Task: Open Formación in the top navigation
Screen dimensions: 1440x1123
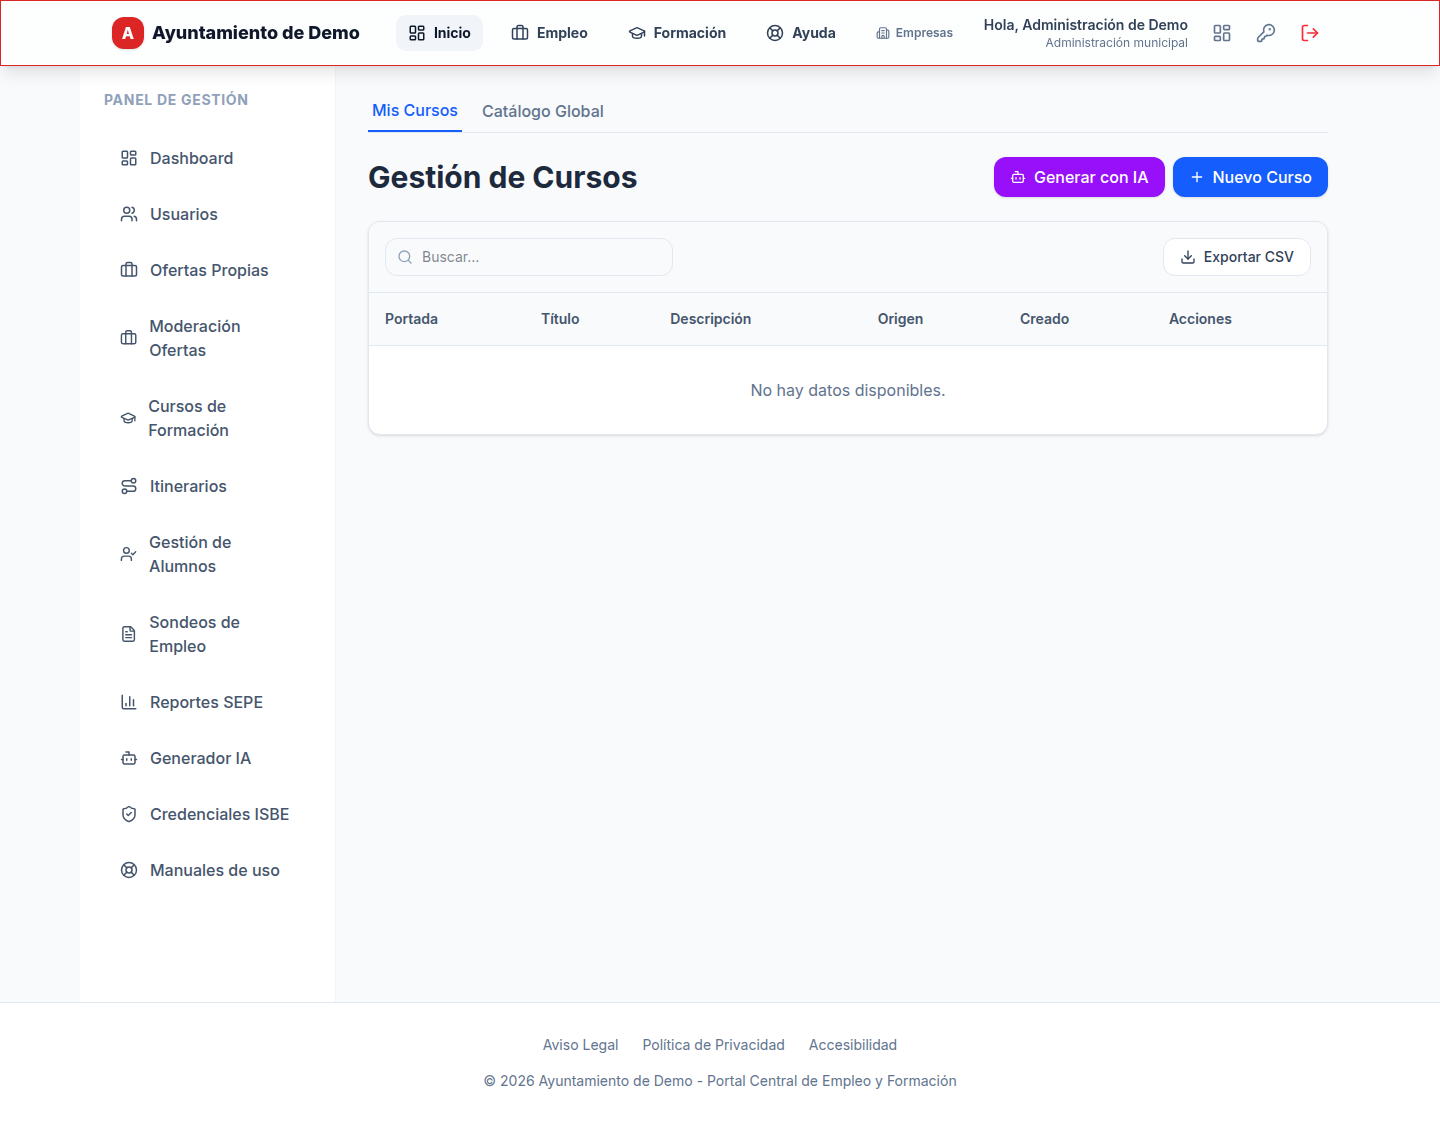Action: pos(677,33)
